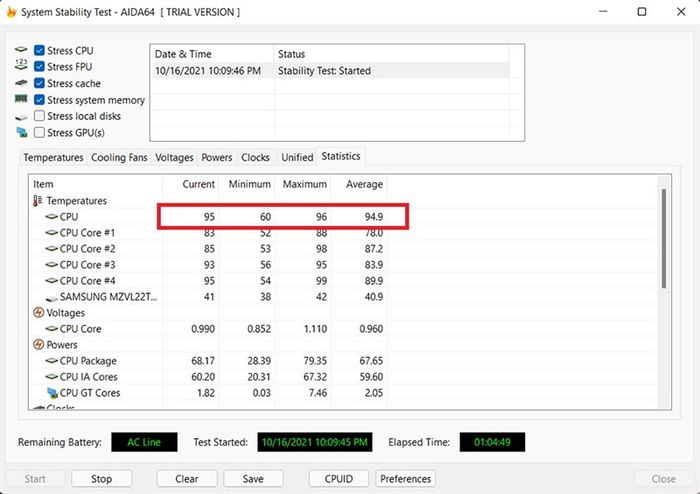Screen dimensions: 700x494
Task: Click the chip icon beside CPU Core #4
Action: pyautogui.click(x=52, y=281)
